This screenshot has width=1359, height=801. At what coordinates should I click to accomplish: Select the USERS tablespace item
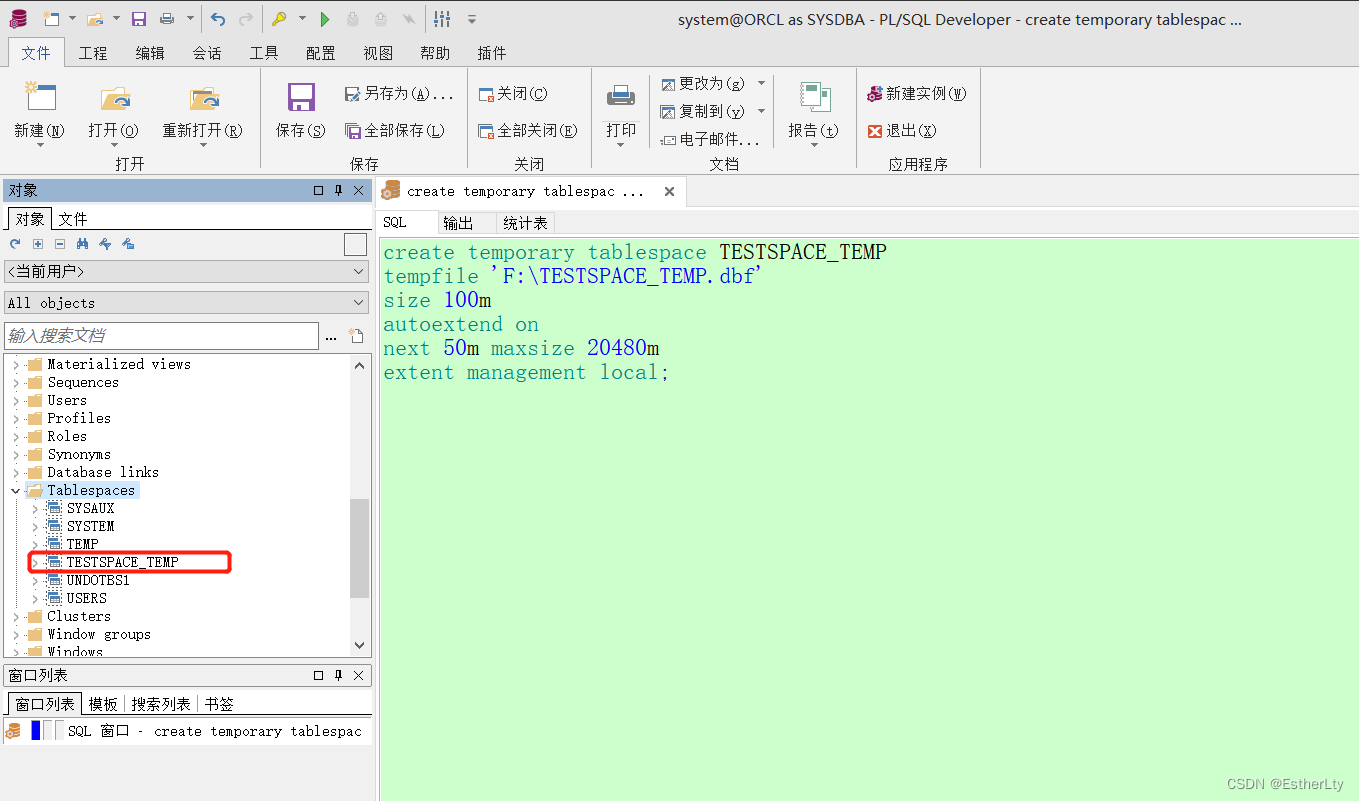click(87, 599)
